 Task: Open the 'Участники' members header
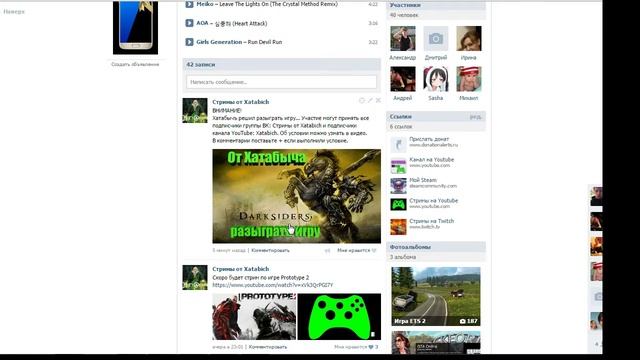(436, 5)
